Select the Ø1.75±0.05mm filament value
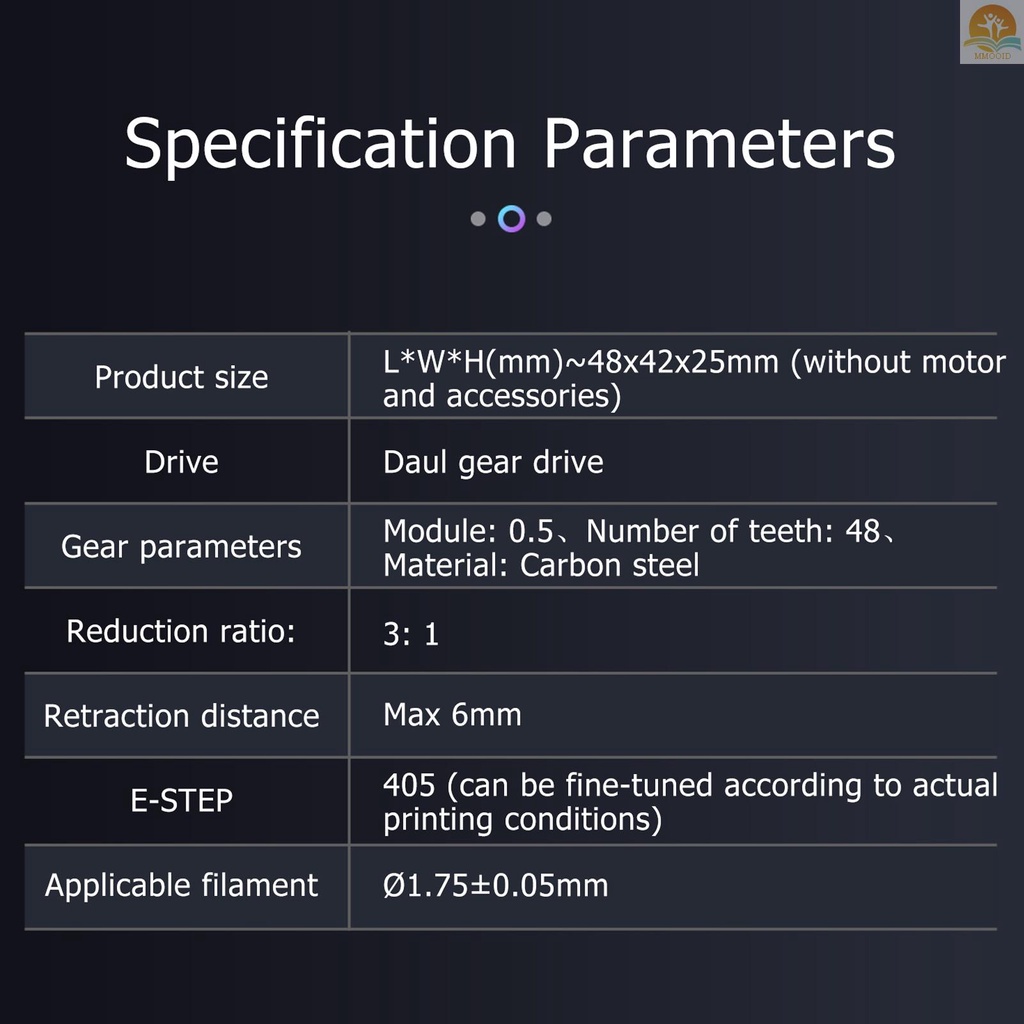Screen dimensions: 1024x1024 [x=495, y=885]
